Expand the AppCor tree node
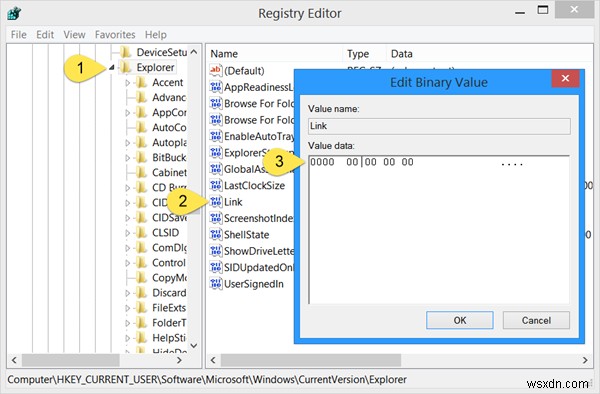 (x=128, y=113)
